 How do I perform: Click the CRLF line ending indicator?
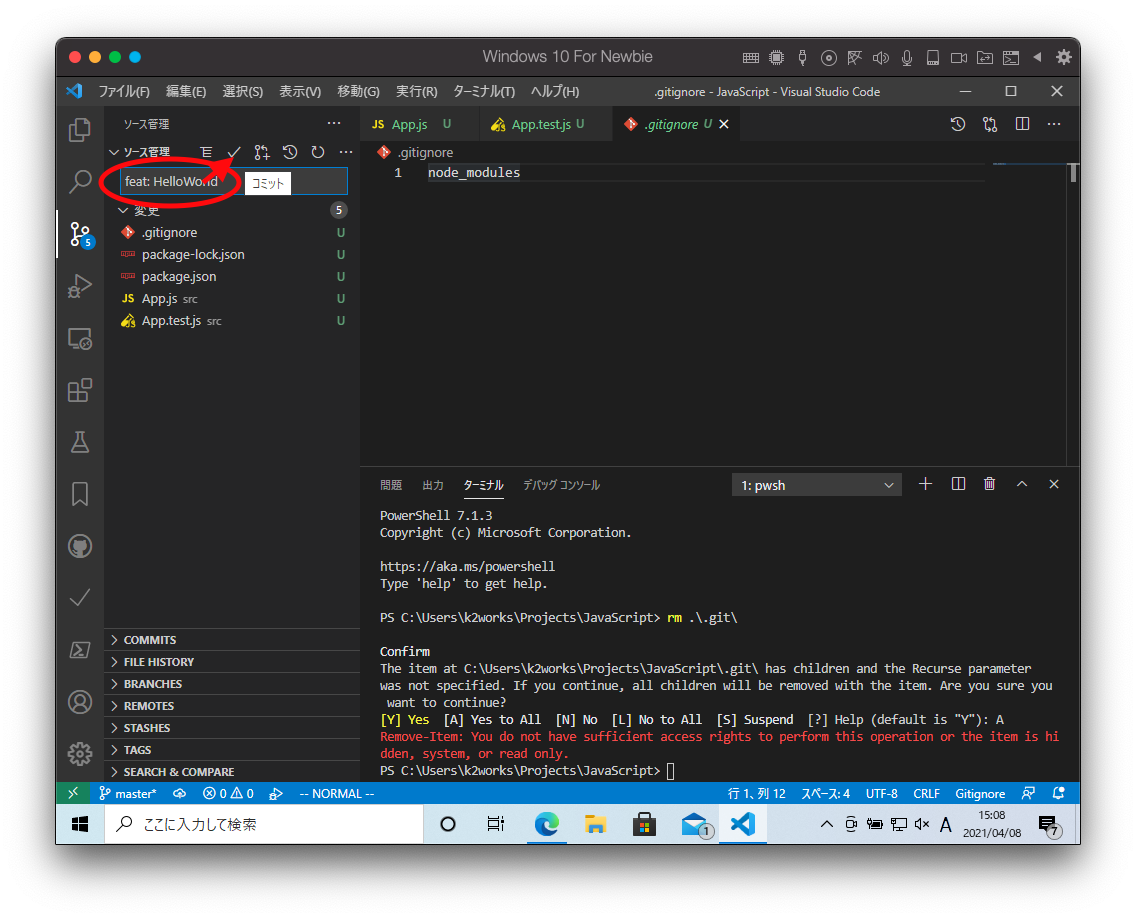(x=926, y=793)
